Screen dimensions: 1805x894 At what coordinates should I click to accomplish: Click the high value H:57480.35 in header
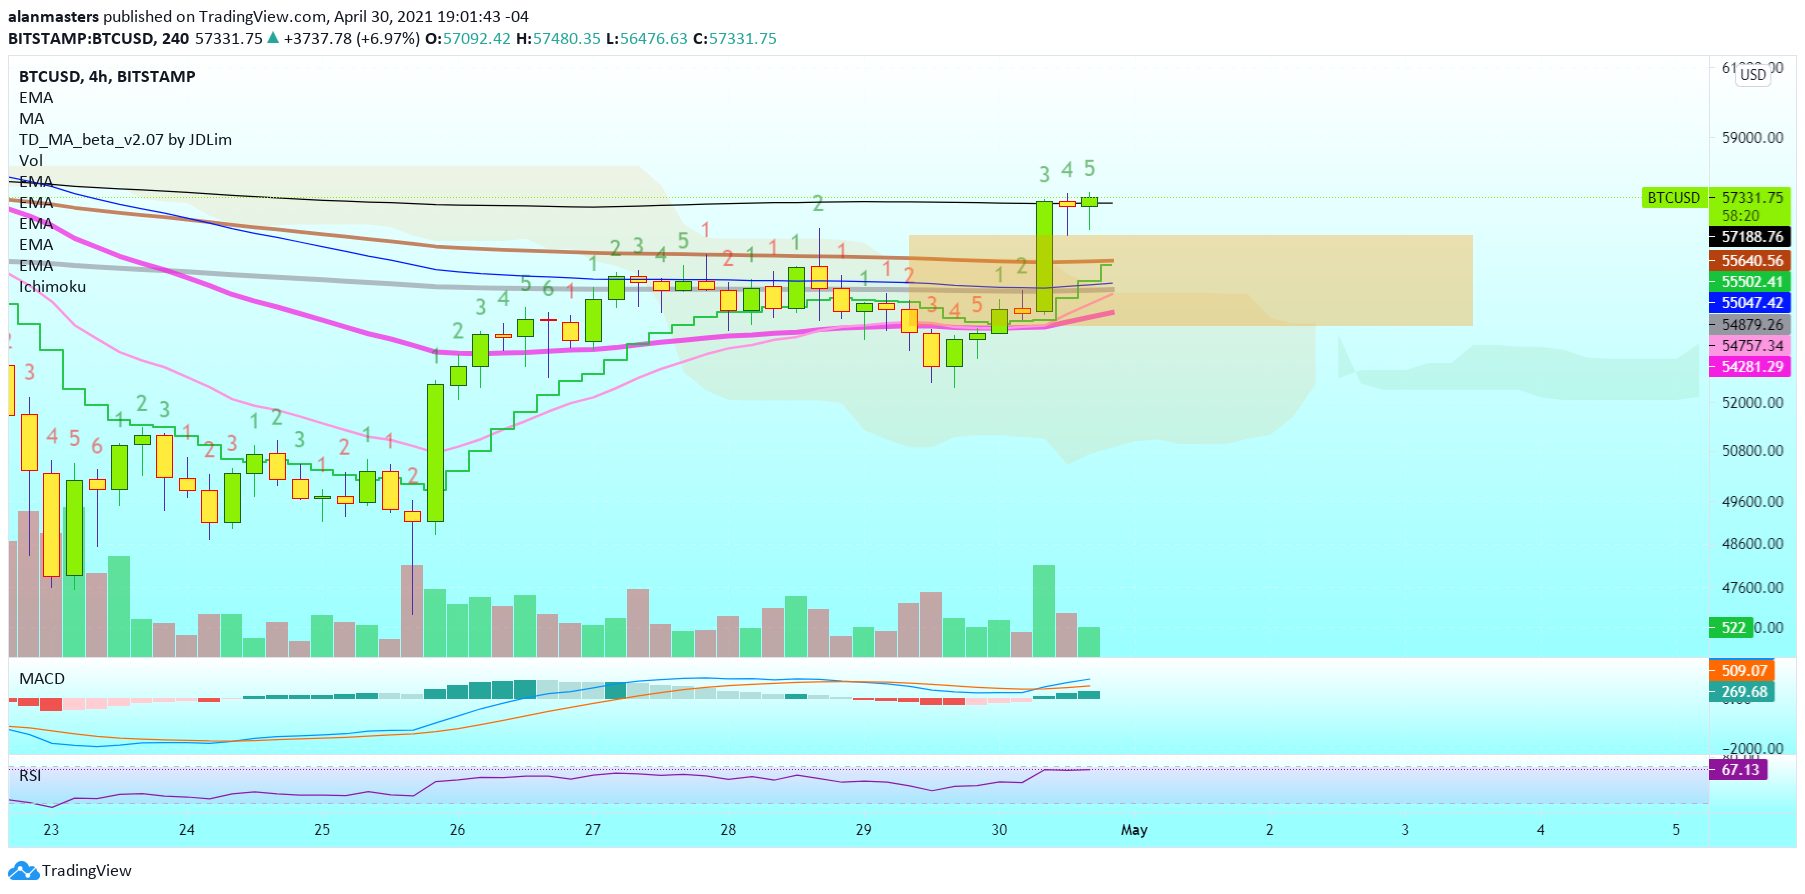pos(558,38)
